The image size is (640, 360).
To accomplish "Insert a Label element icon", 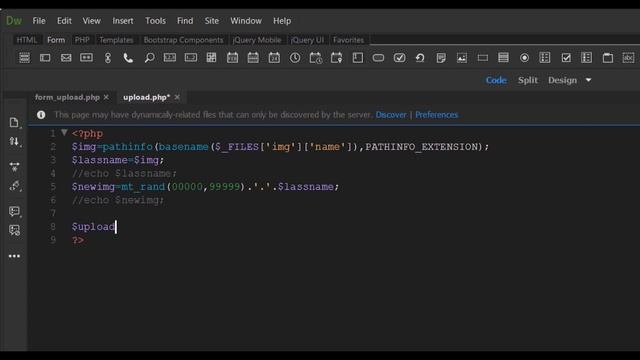I will [x=628, y=58].
